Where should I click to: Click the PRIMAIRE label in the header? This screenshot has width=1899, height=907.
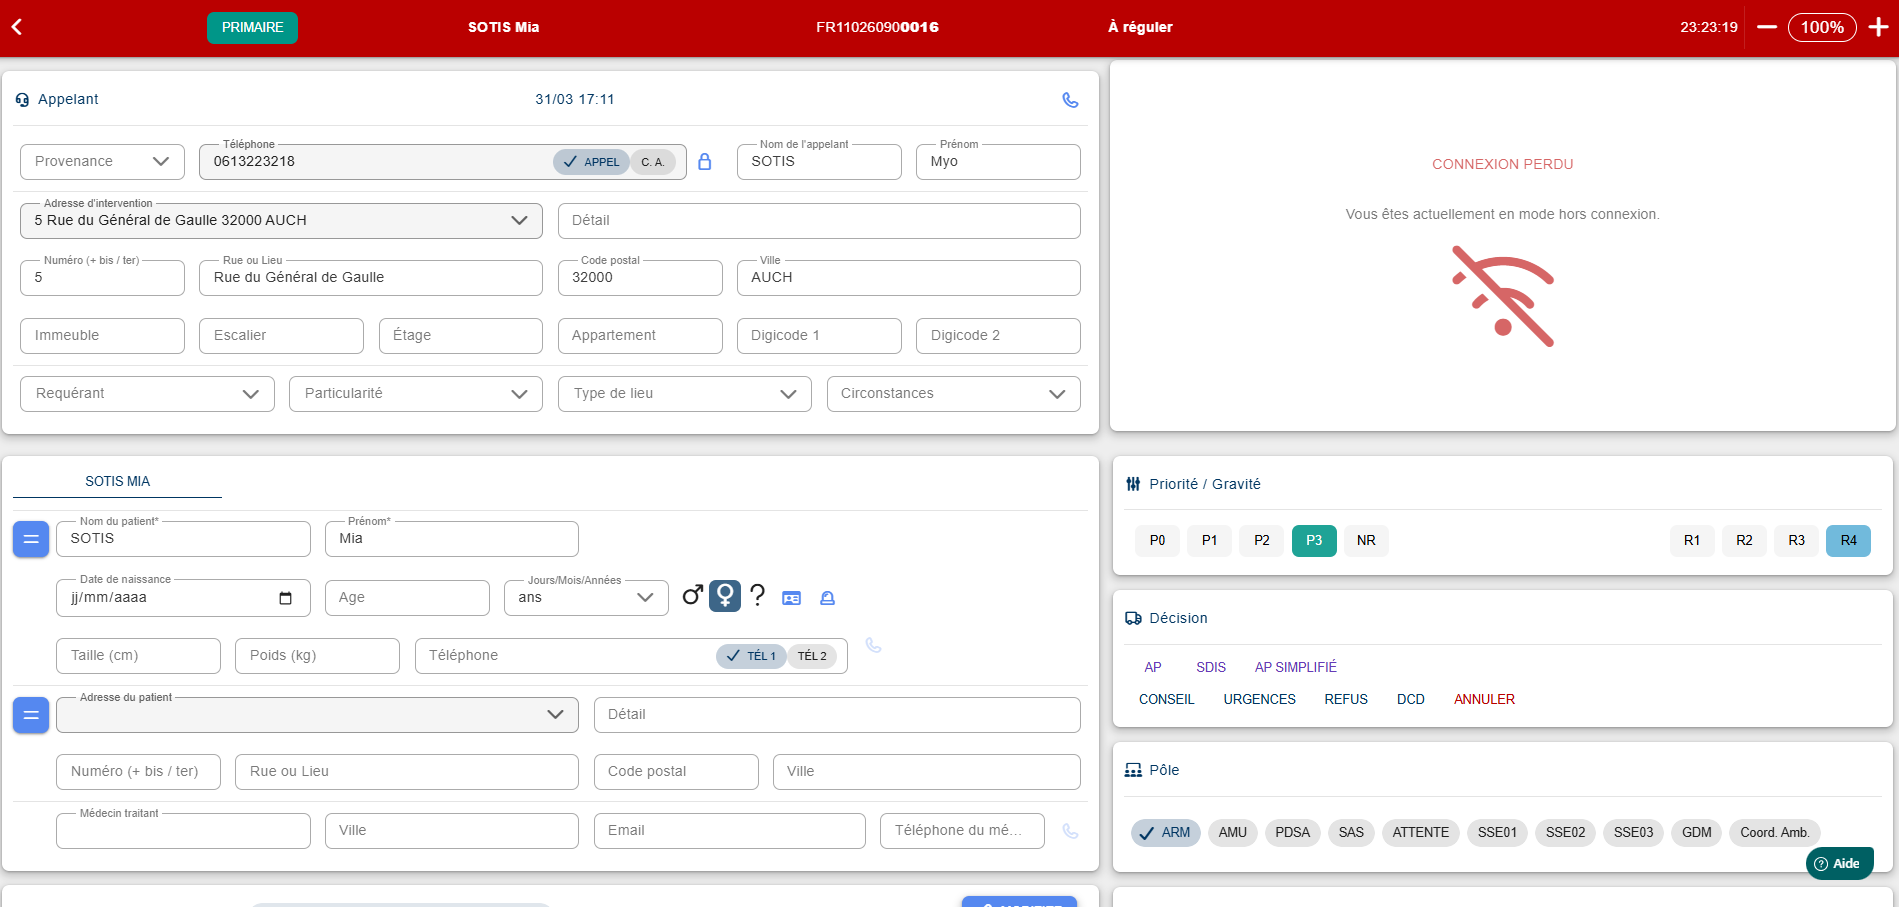(x=252, y=27)
